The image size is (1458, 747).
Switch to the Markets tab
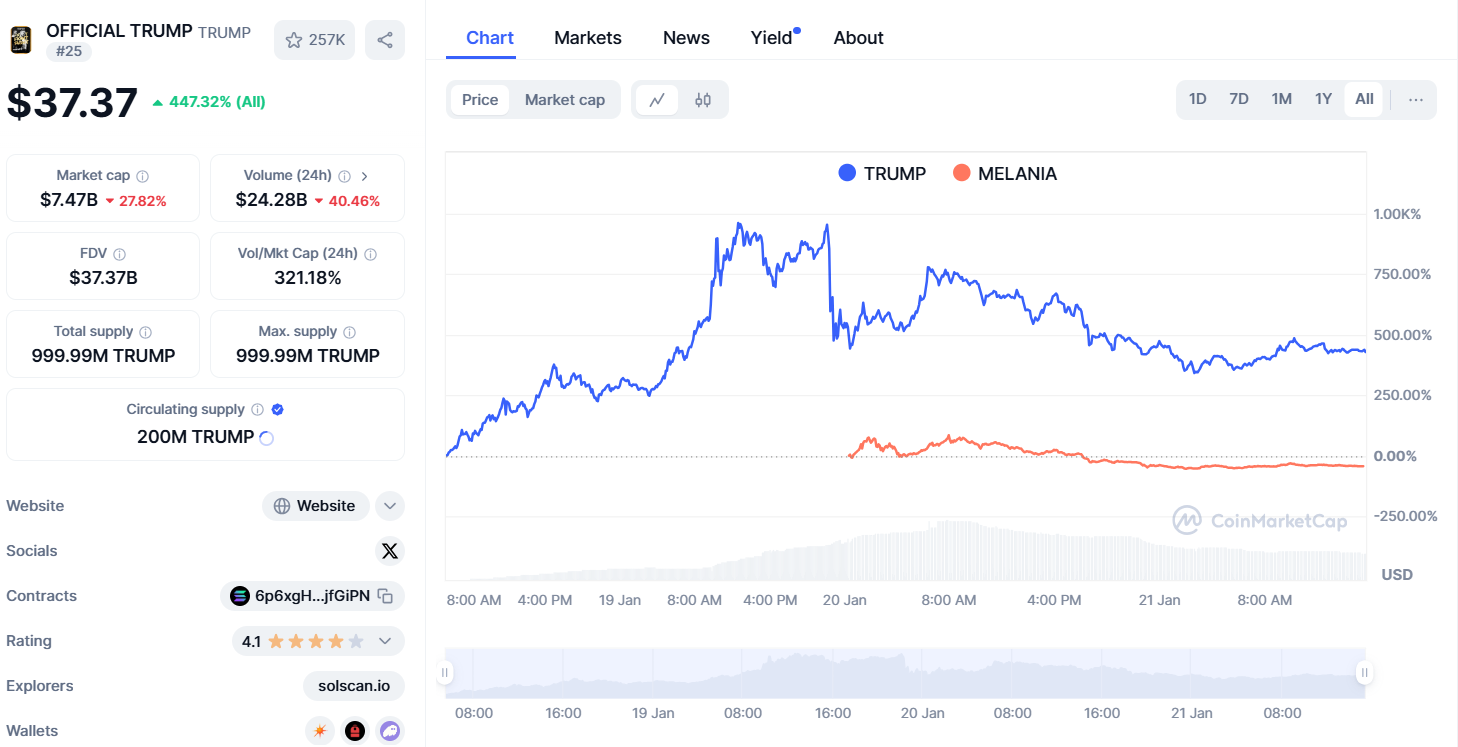click(x=588, y=38)
